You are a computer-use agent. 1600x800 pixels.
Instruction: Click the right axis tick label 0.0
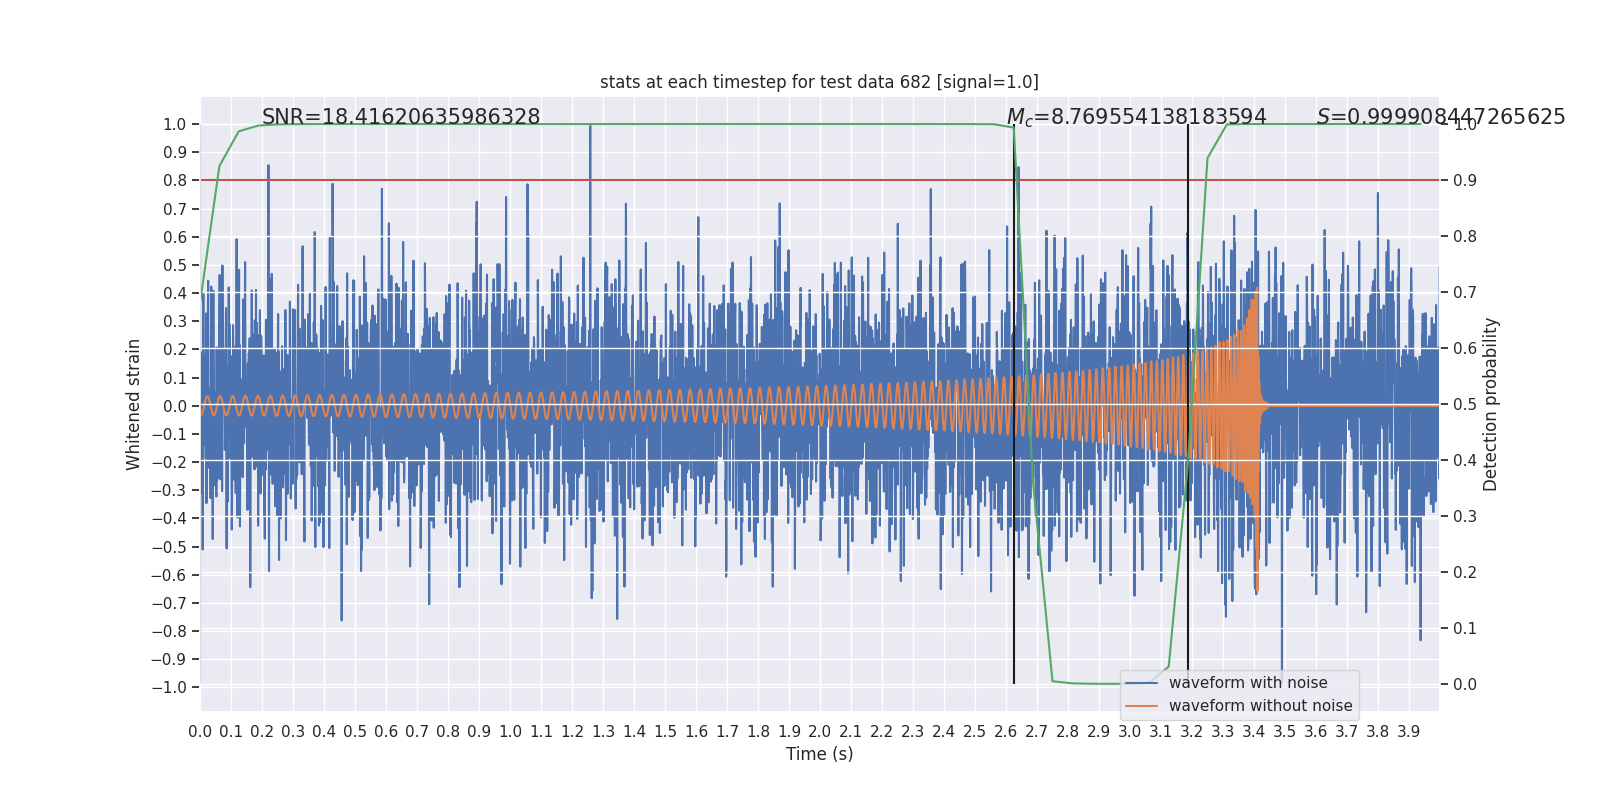pos(1465,685)
